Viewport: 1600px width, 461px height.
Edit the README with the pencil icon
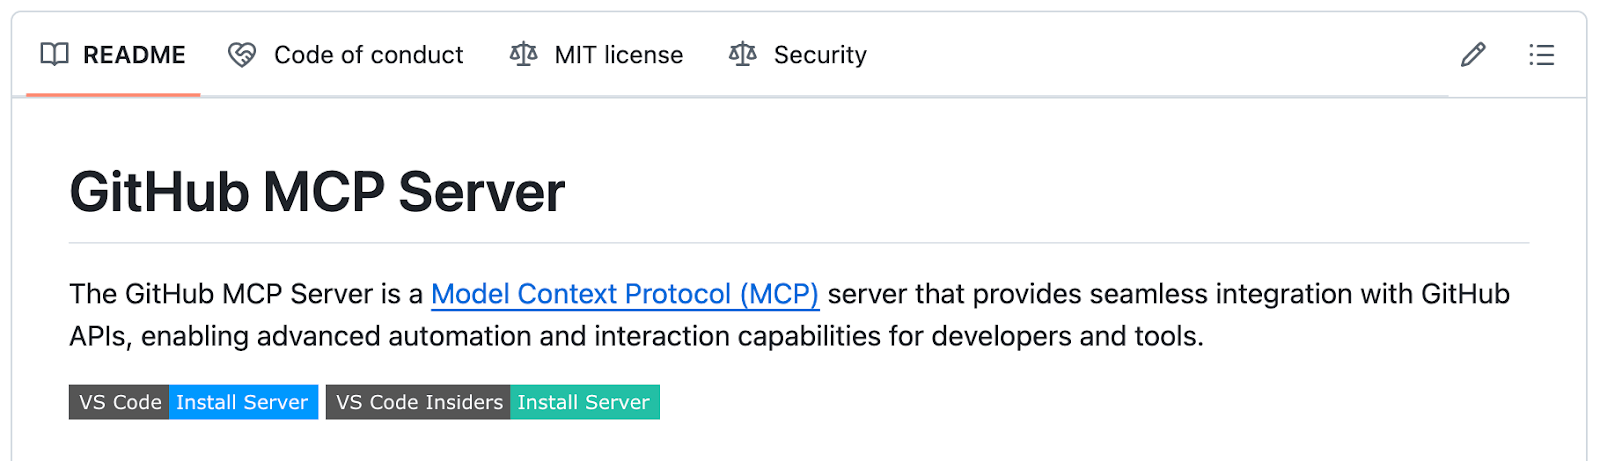point(1472,55)
